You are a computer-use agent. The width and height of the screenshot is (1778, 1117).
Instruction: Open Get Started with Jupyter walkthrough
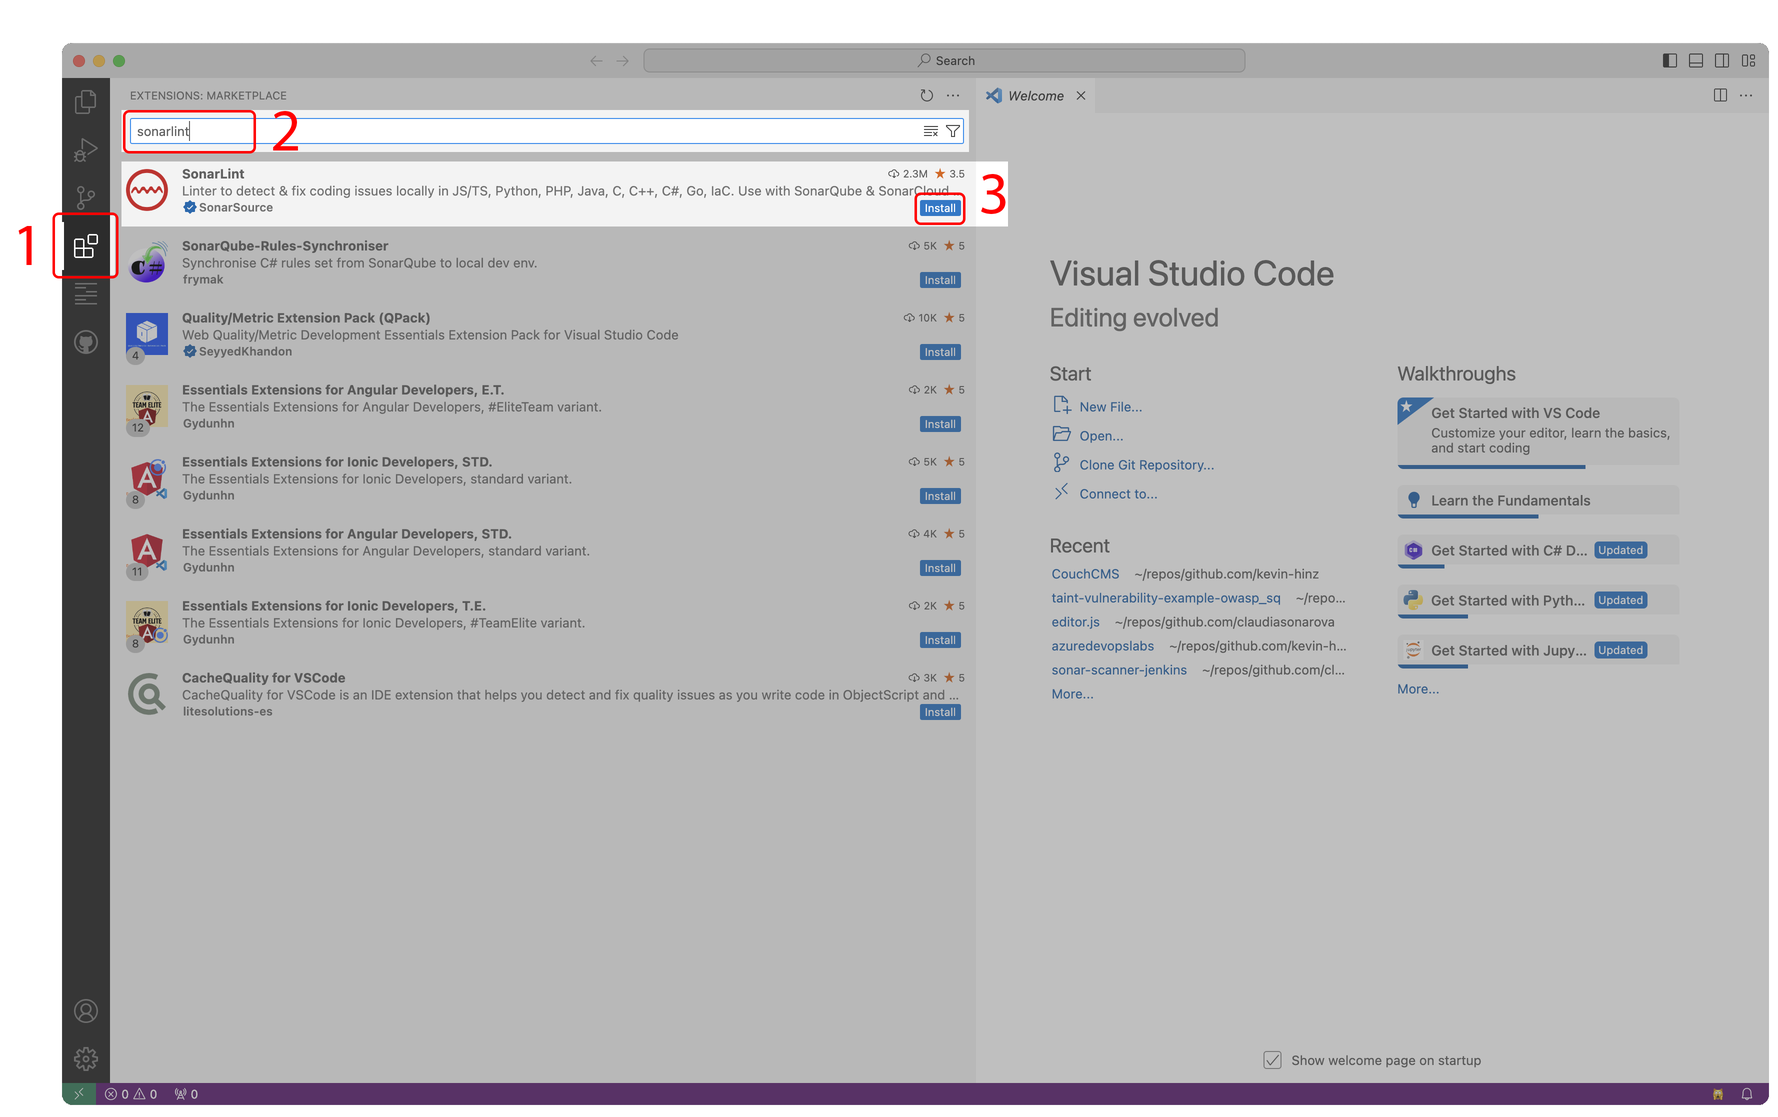1538,651
